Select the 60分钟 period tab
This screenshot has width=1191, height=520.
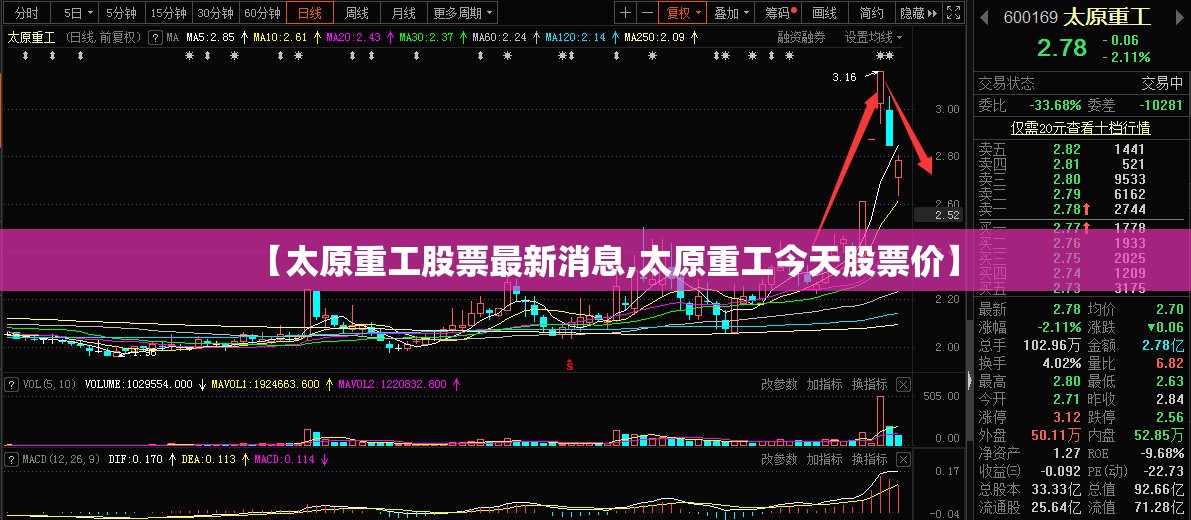click(262, 13)
